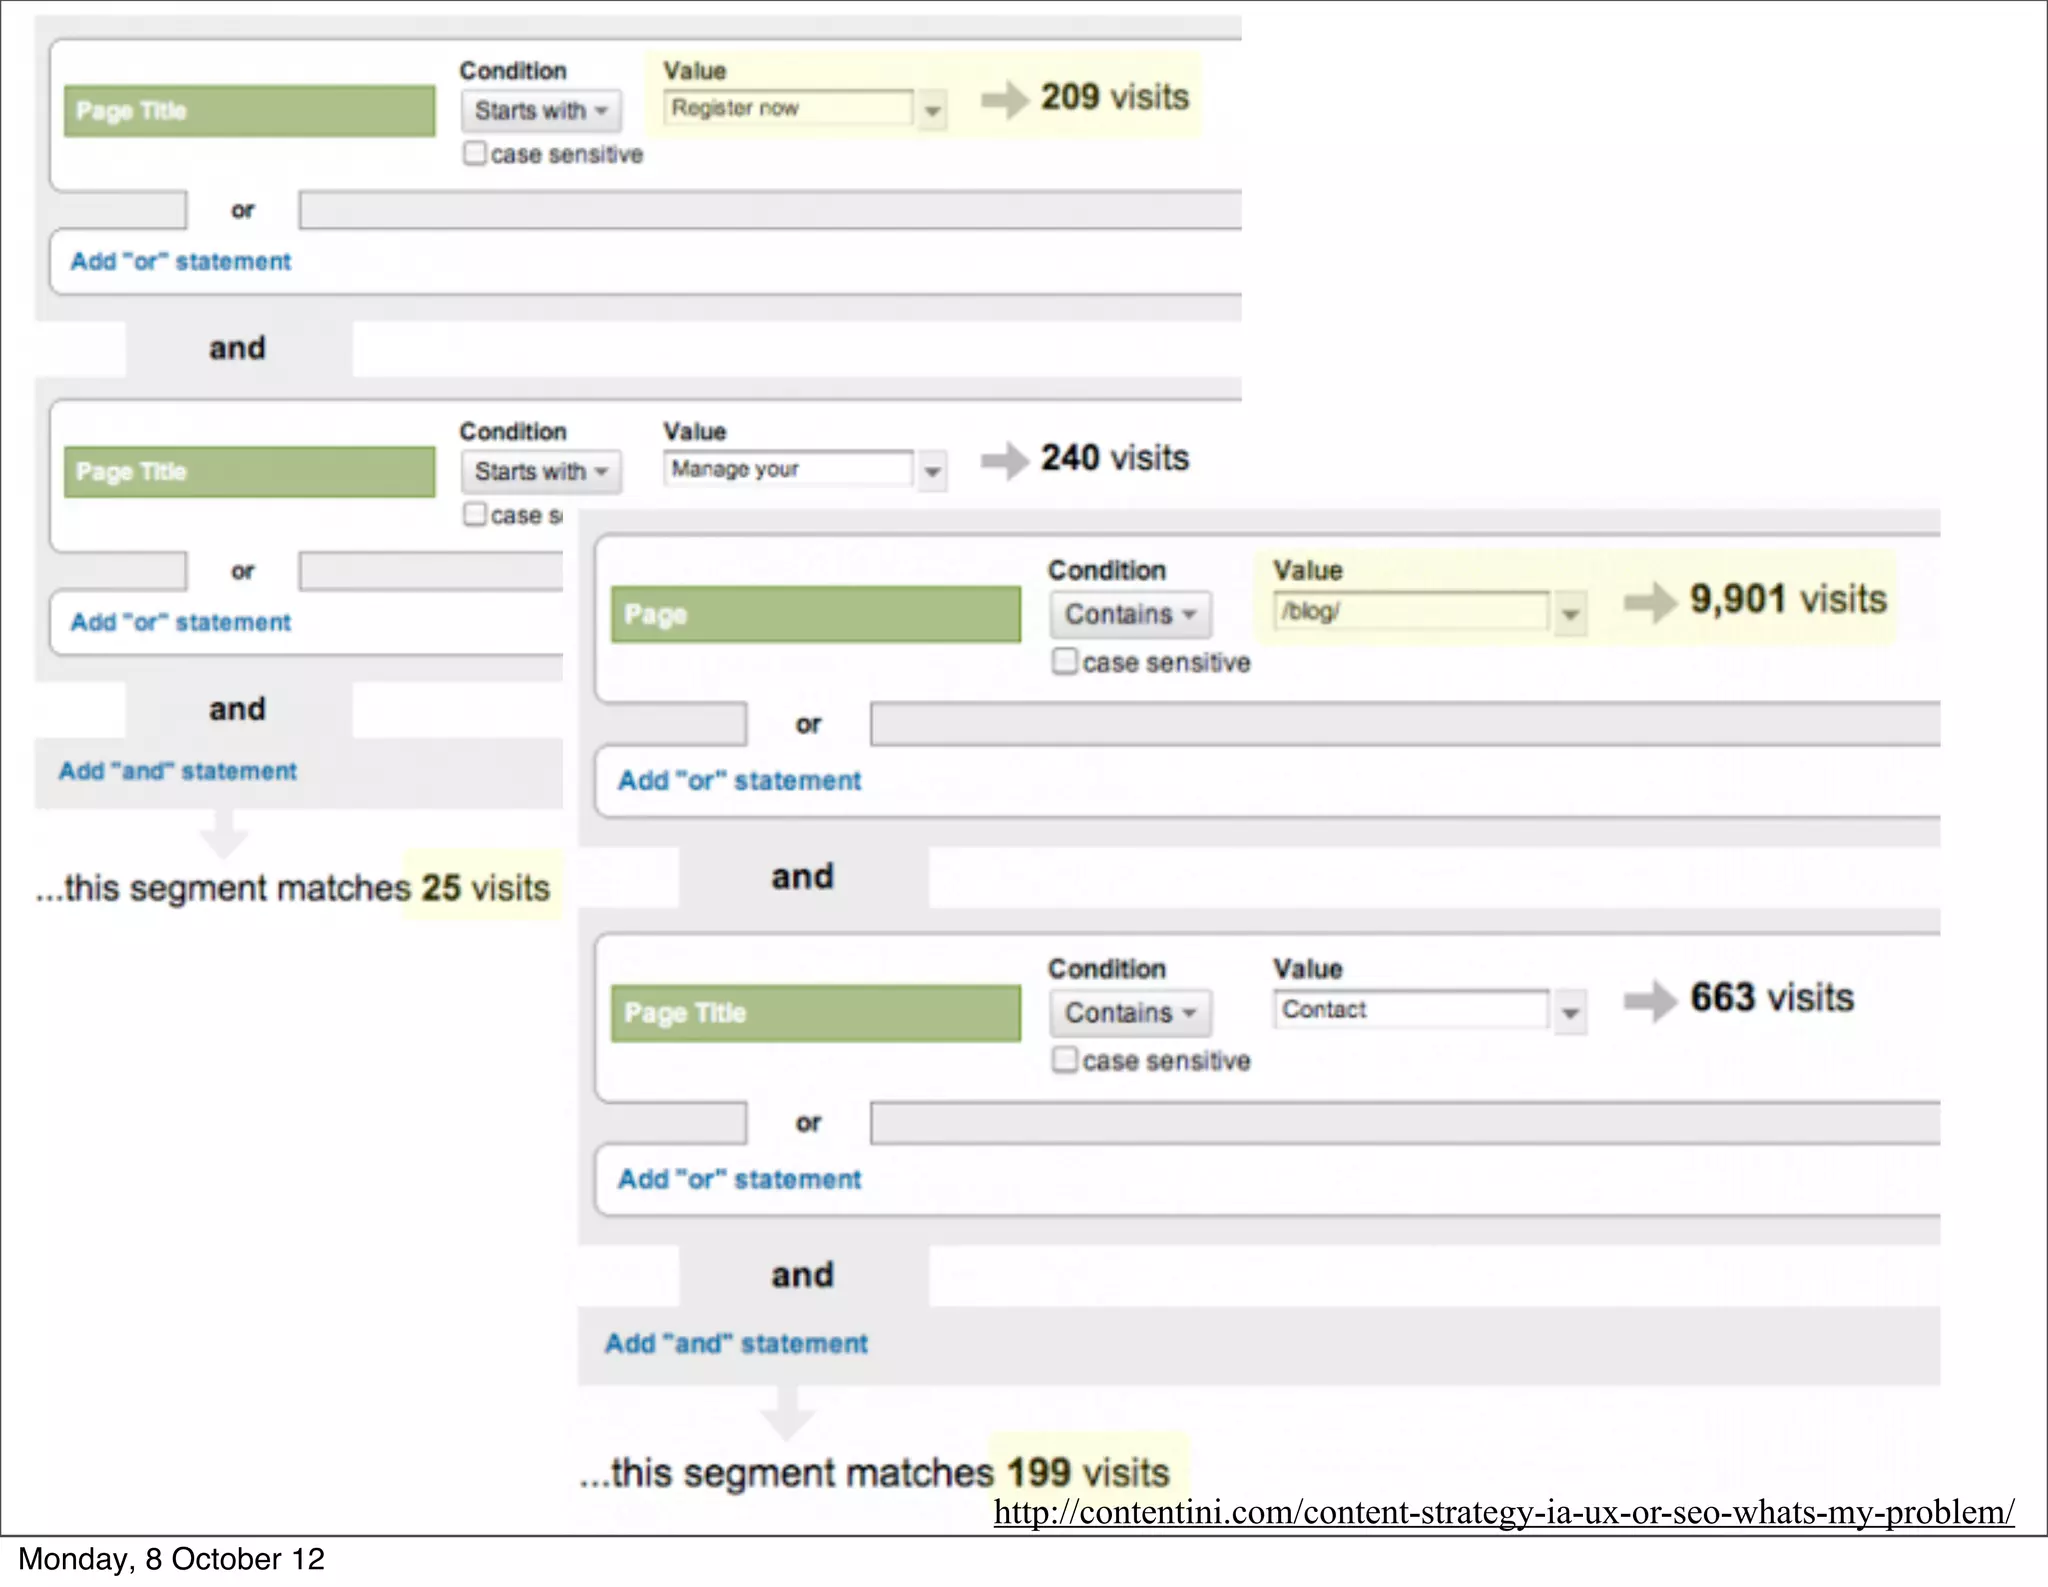The image size is (2048, 1587).
Task: Click the '9,901 visits' count text
Action: click(x=1788, y=599)
